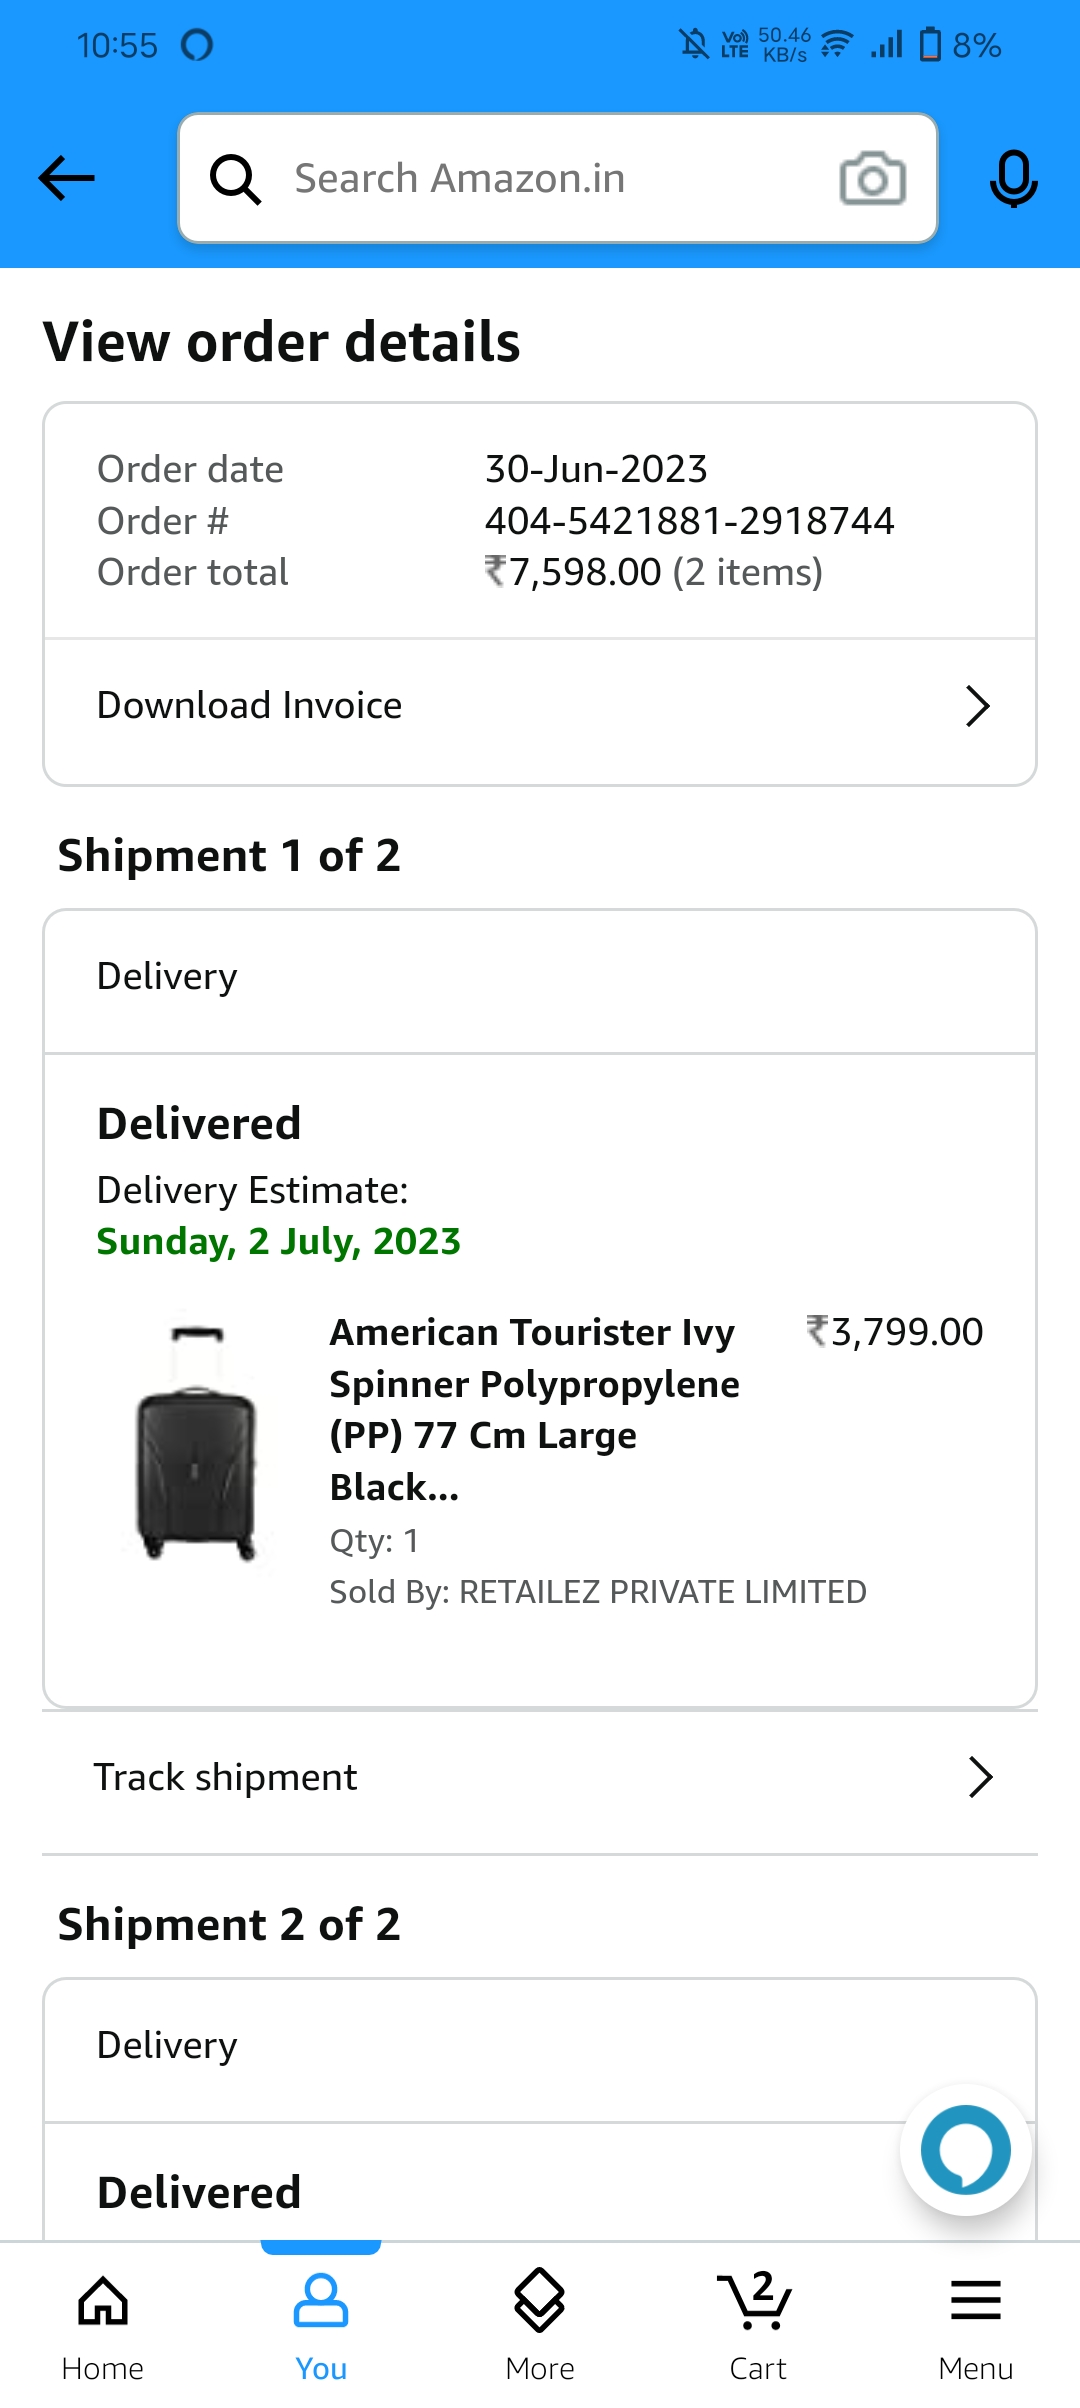Viewport: 1080px width, 2408px height.
Task: Open American Tourister Ivy Spinner product title
Action: click(x=535, y=1409)
